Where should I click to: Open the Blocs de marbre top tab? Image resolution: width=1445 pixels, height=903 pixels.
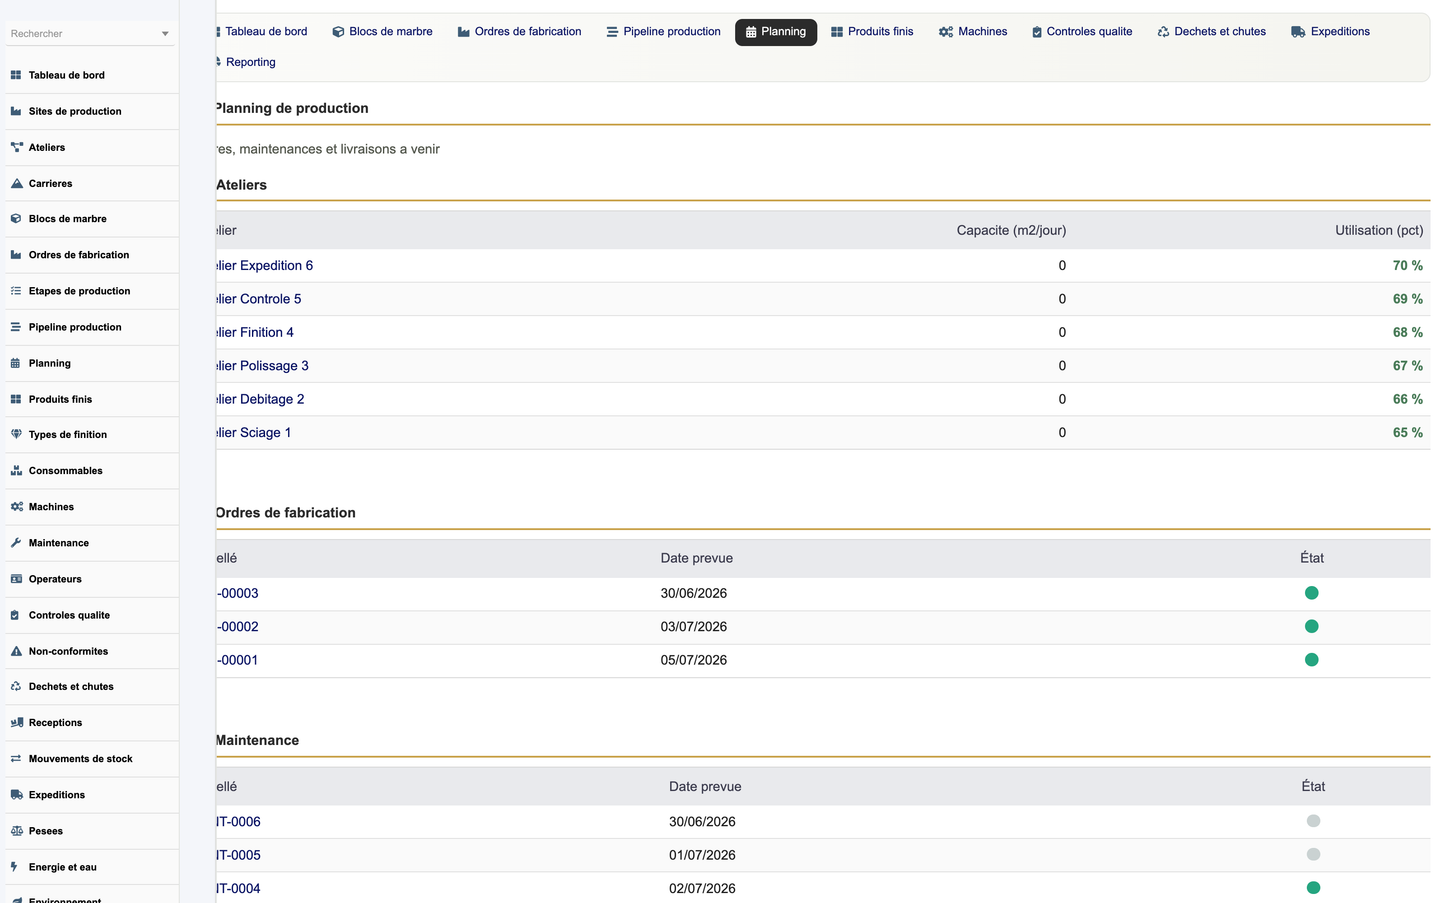383,32
